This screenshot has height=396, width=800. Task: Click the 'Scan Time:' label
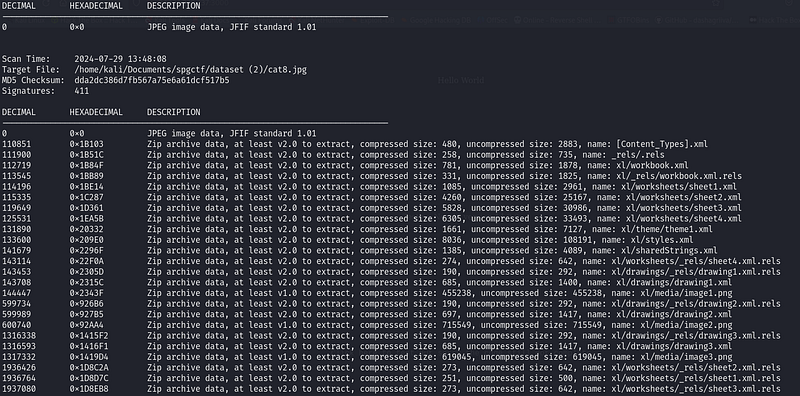pos(26,59)
